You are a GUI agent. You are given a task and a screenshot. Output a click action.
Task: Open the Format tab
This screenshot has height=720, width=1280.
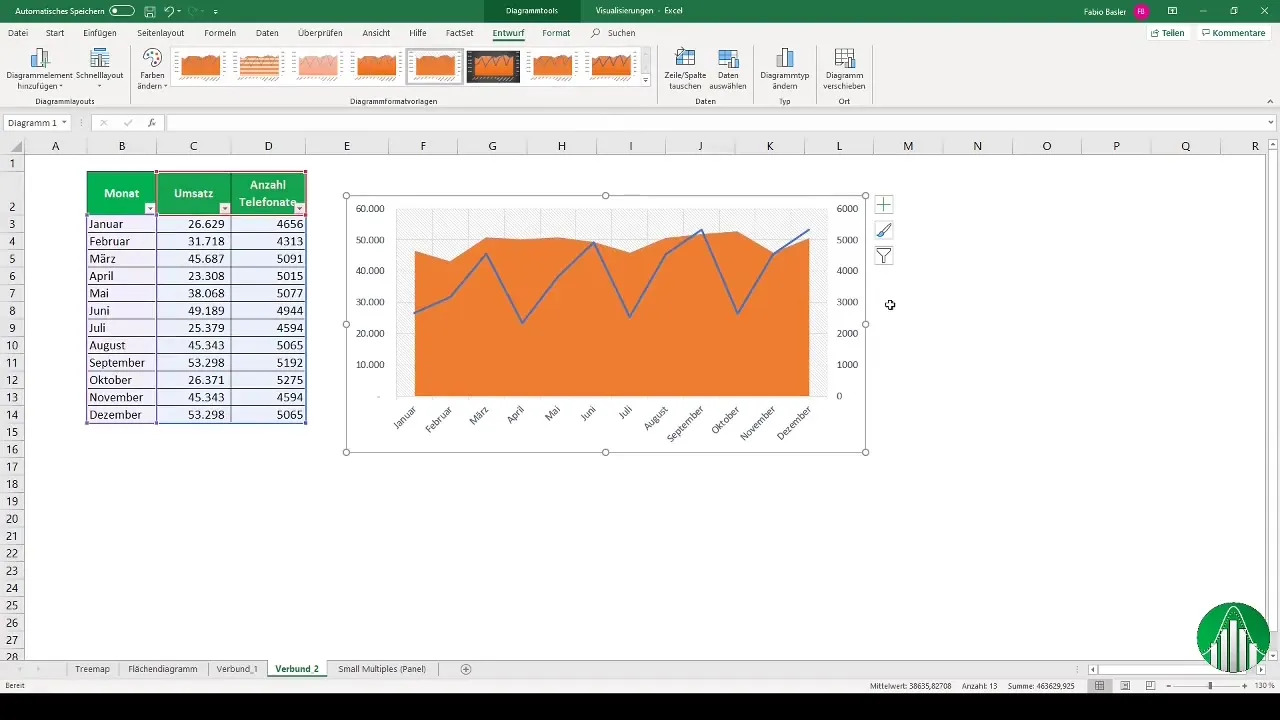point(556,33)
